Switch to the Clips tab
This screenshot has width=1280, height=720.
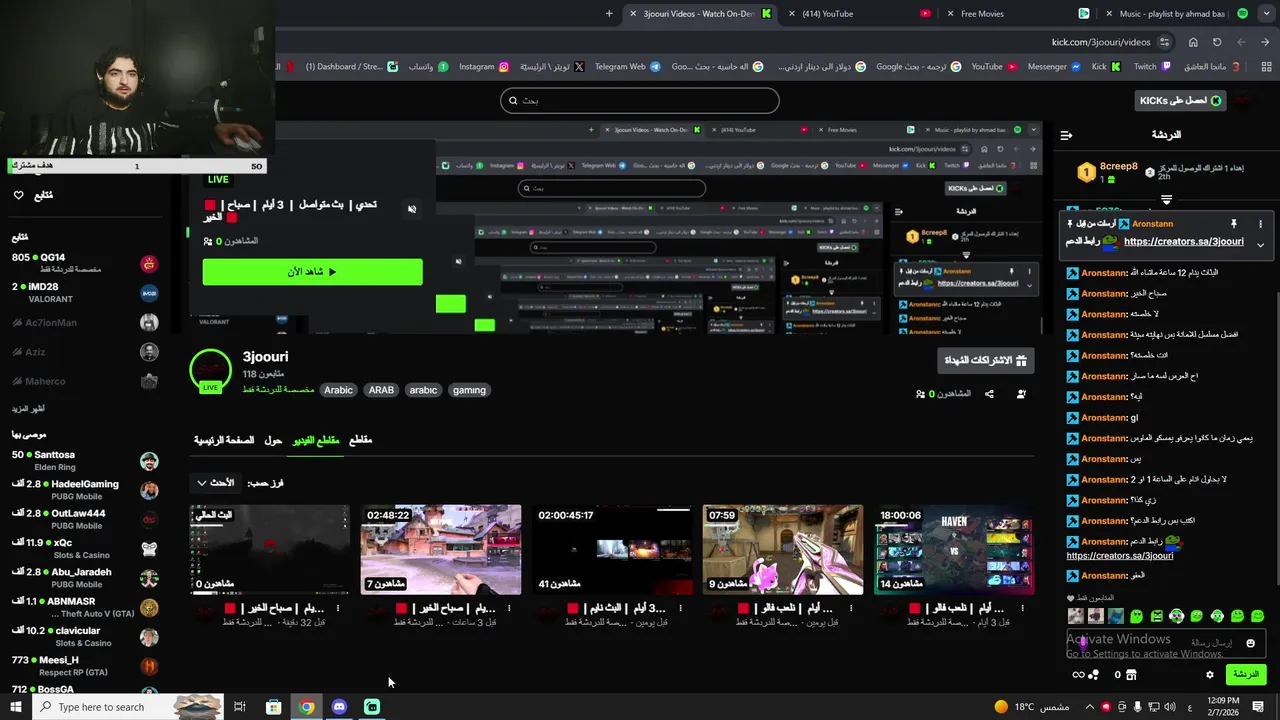coord(360,440)
